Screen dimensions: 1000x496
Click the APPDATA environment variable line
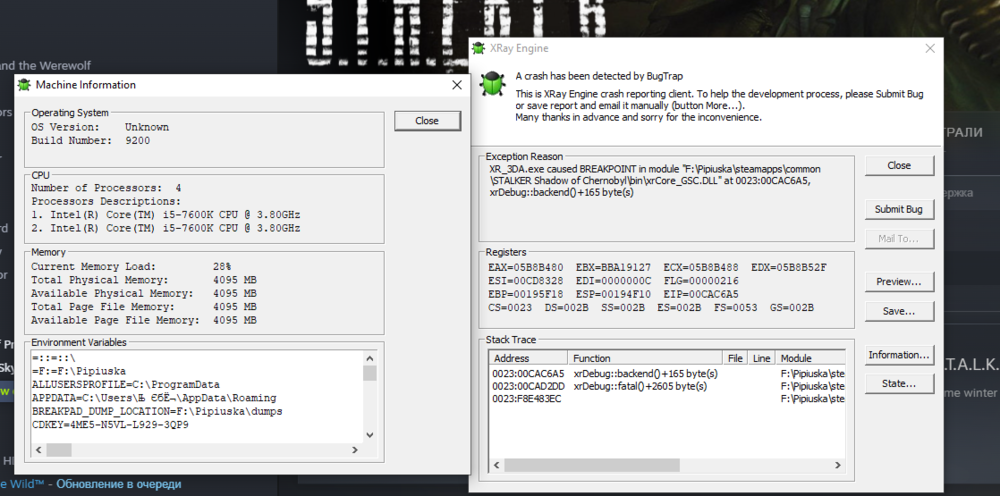pos(154,398)
